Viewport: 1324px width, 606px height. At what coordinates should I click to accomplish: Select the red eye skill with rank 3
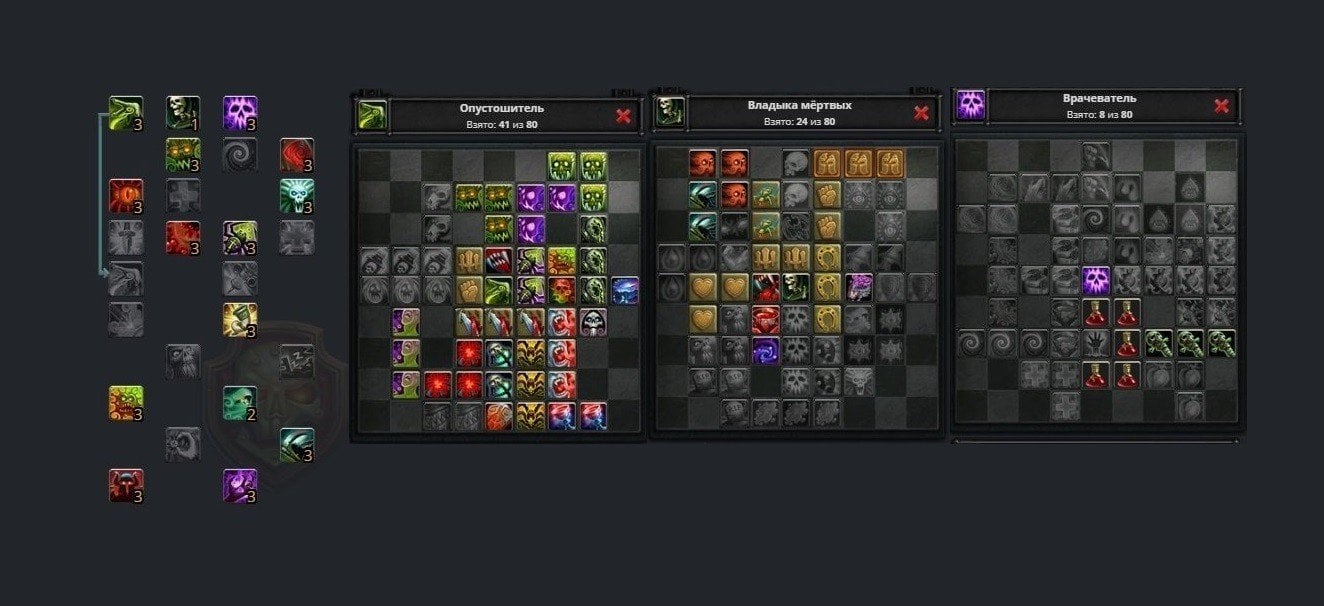pyautogui.click(x=126, y=196)
